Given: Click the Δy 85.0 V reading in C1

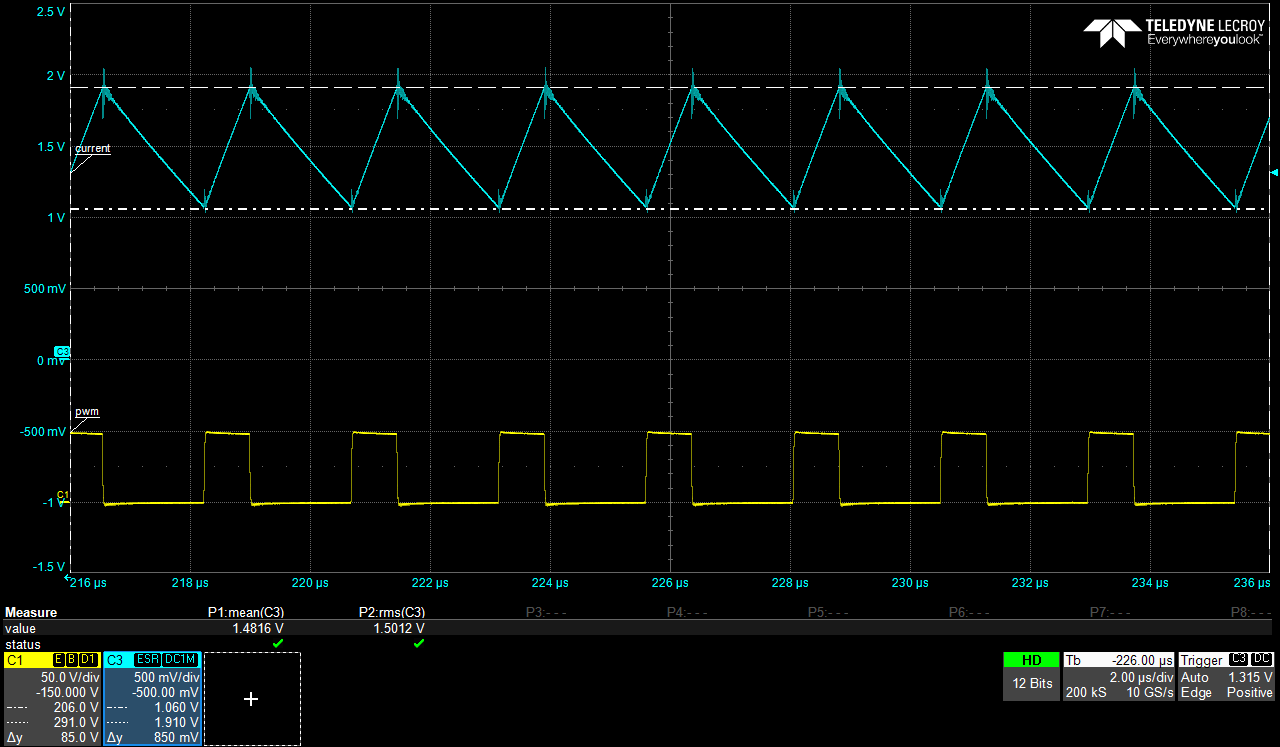Looking at the screenshot, I should pos(52,738).
